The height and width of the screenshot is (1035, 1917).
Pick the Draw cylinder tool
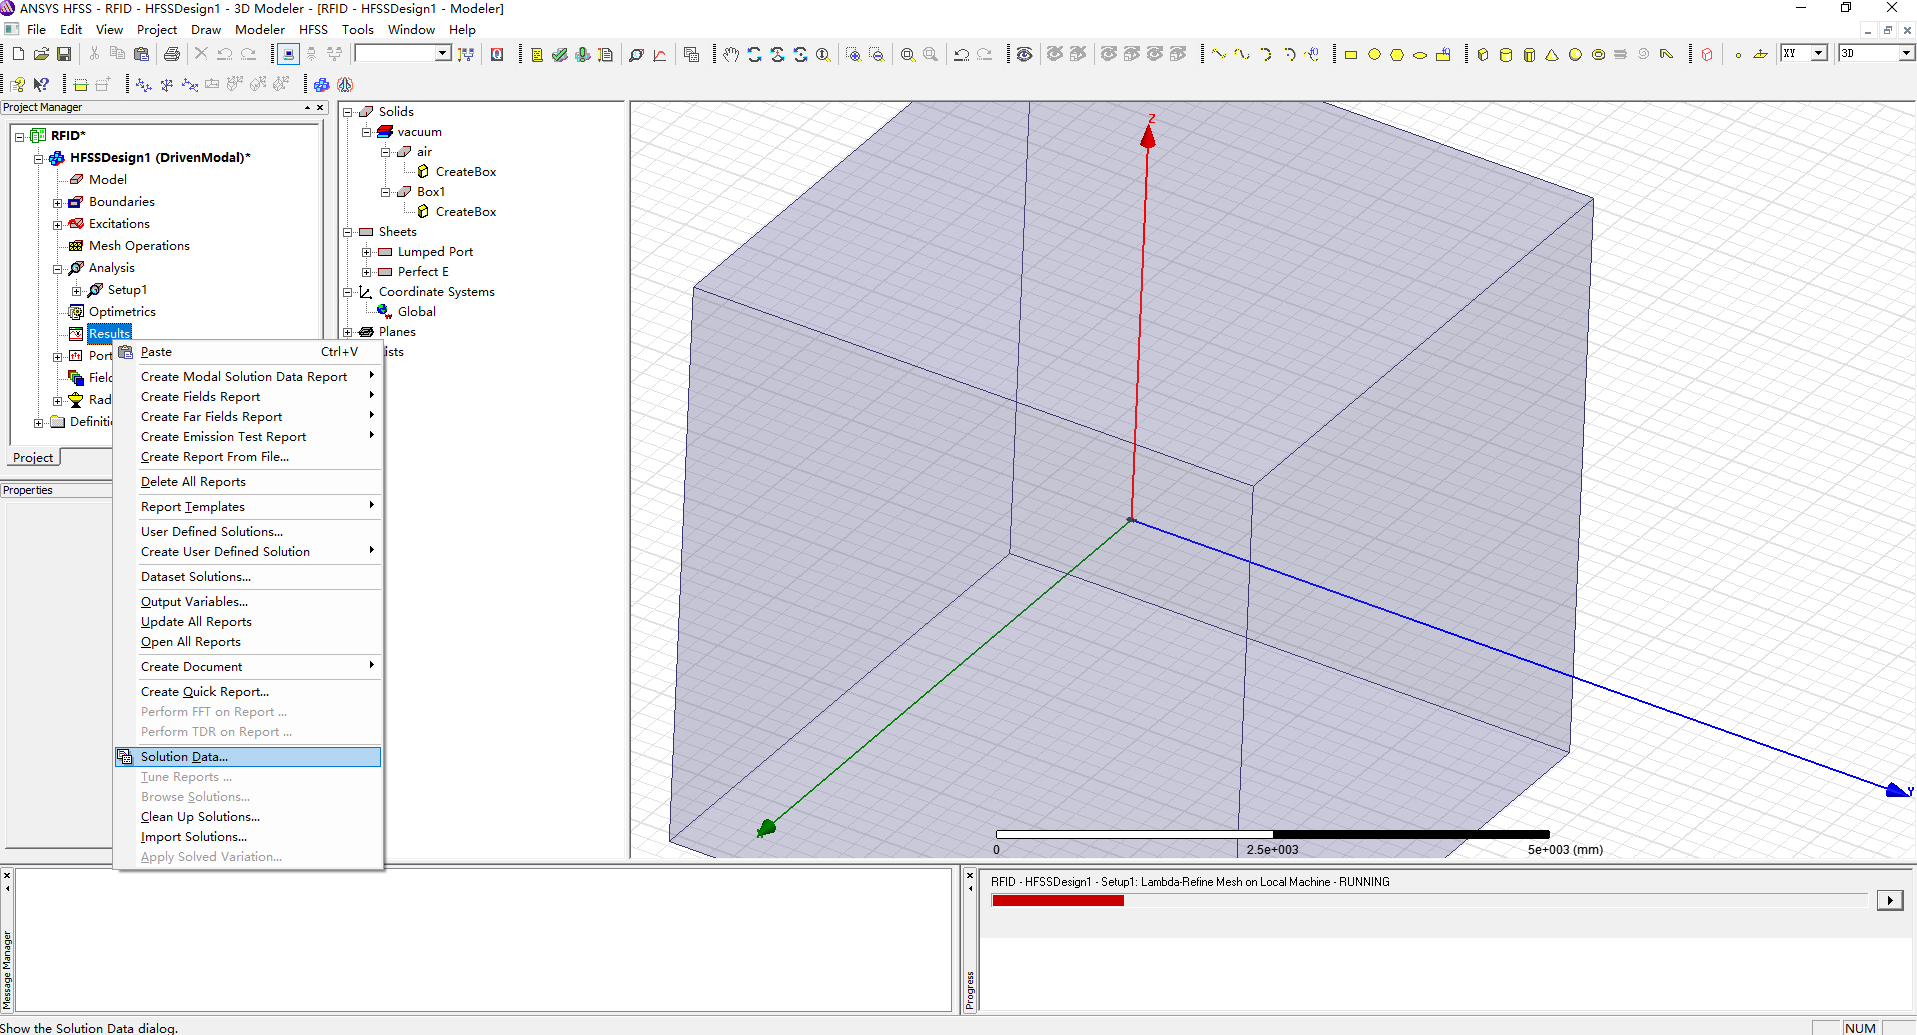pyautogui.click(x=1506, y=54)
